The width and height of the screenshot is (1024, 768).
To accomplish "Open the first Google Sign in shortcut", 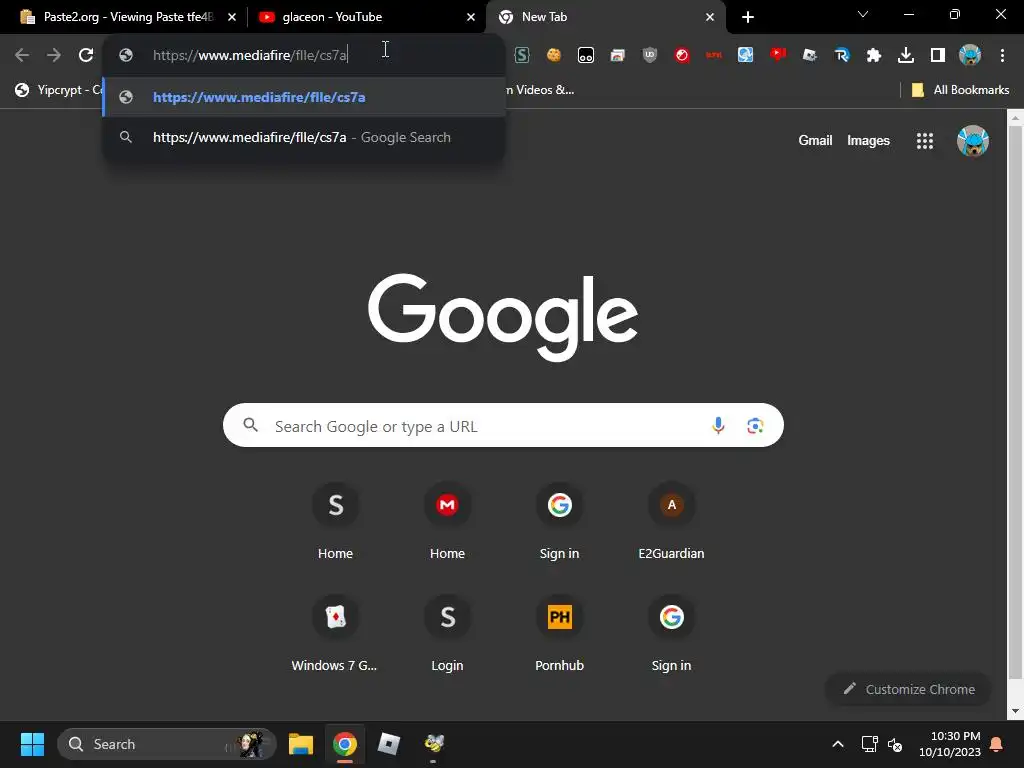I will tap(559, 520).
